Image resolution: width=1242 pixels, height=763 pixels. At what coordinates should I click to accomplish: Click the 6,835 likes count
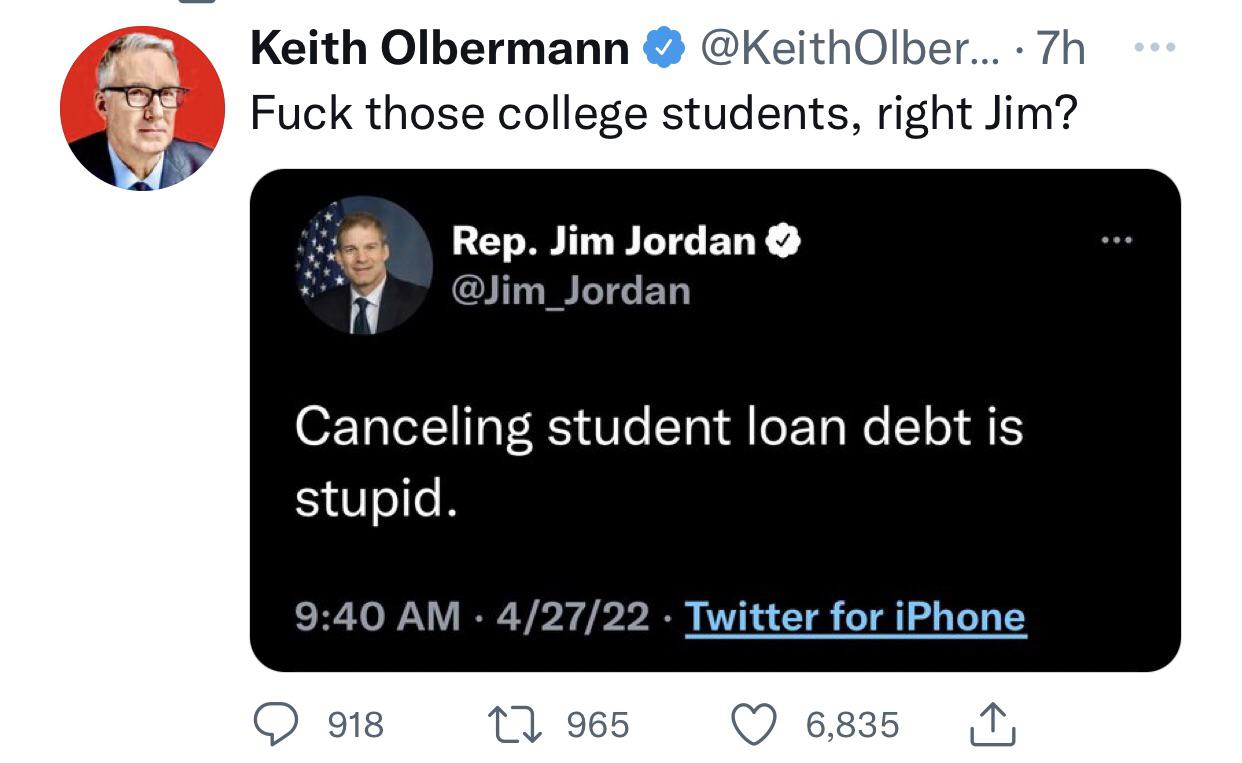(x=853, y=725)
